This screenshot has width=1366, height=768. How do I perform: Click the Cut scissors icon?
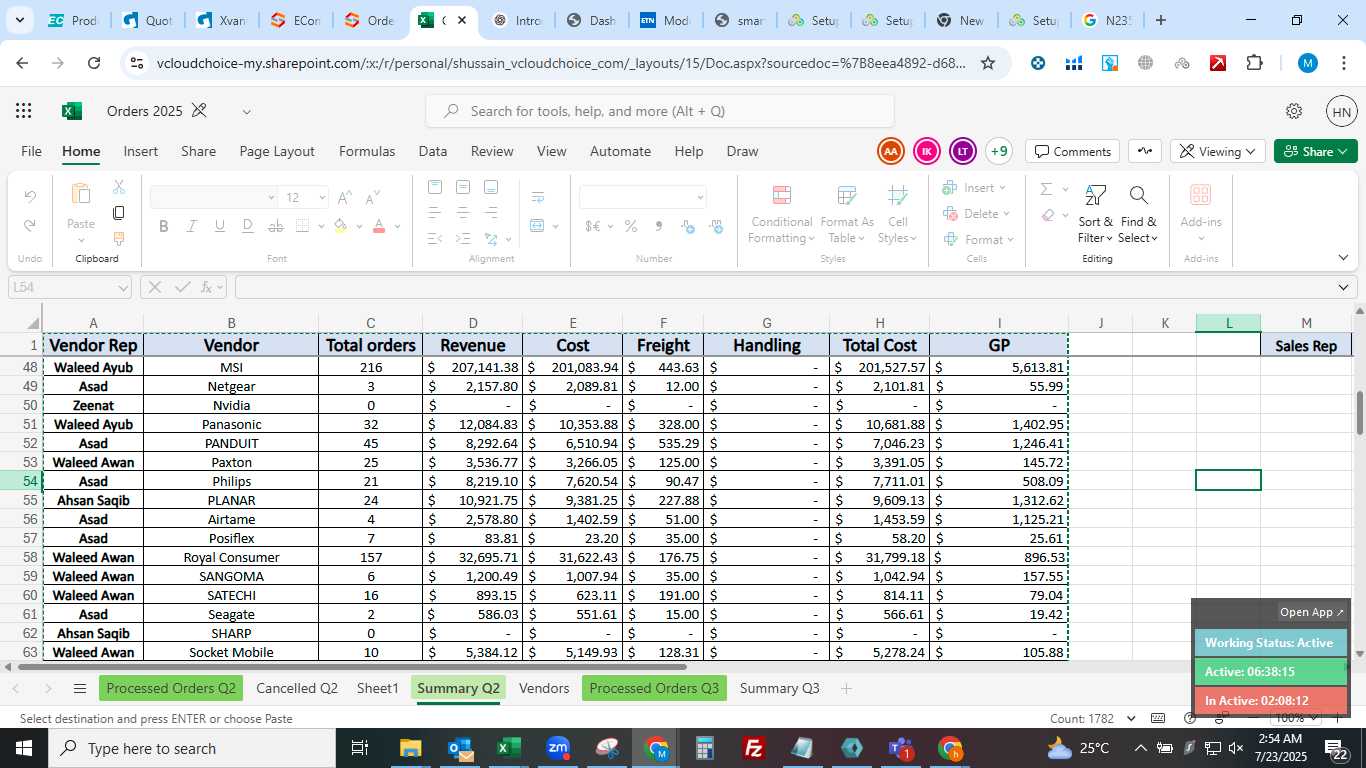119,187
